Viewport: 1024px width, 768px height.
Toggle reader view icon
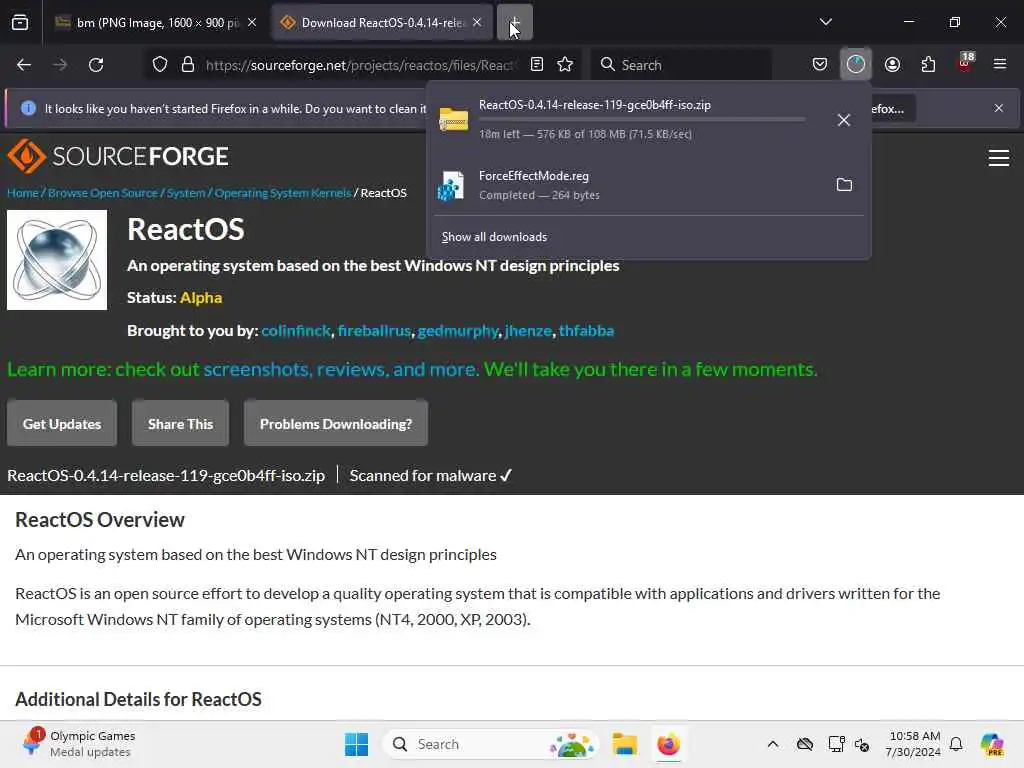point(537,65)
